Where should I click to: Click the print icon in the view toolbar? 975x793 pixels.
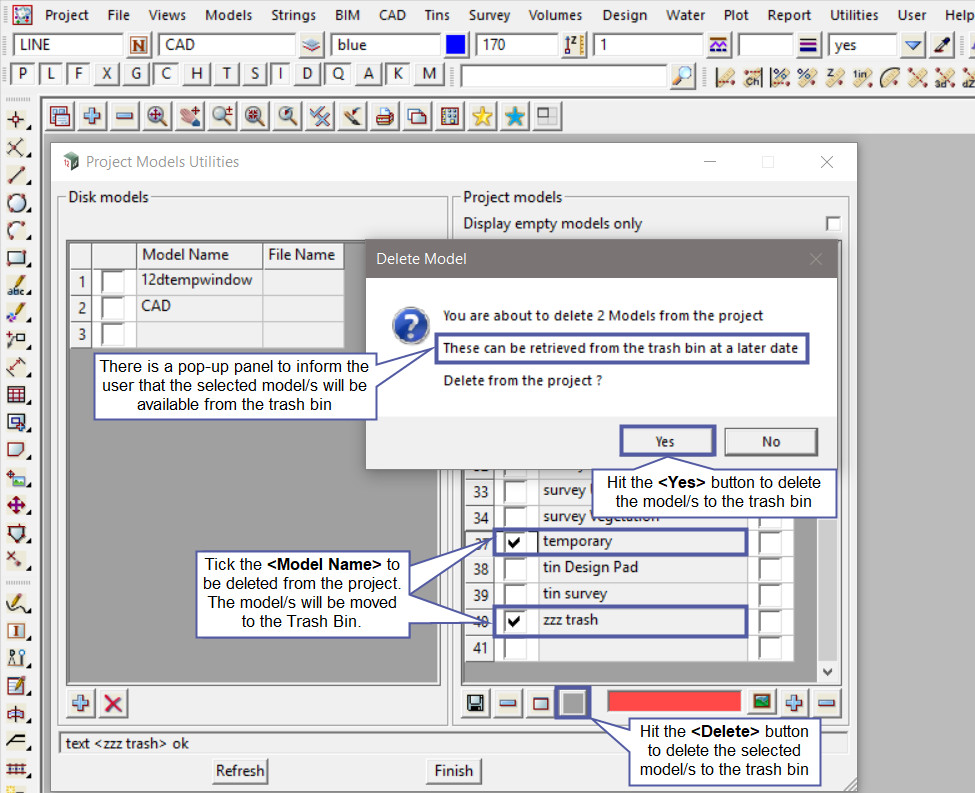click(x=384, y=117)
